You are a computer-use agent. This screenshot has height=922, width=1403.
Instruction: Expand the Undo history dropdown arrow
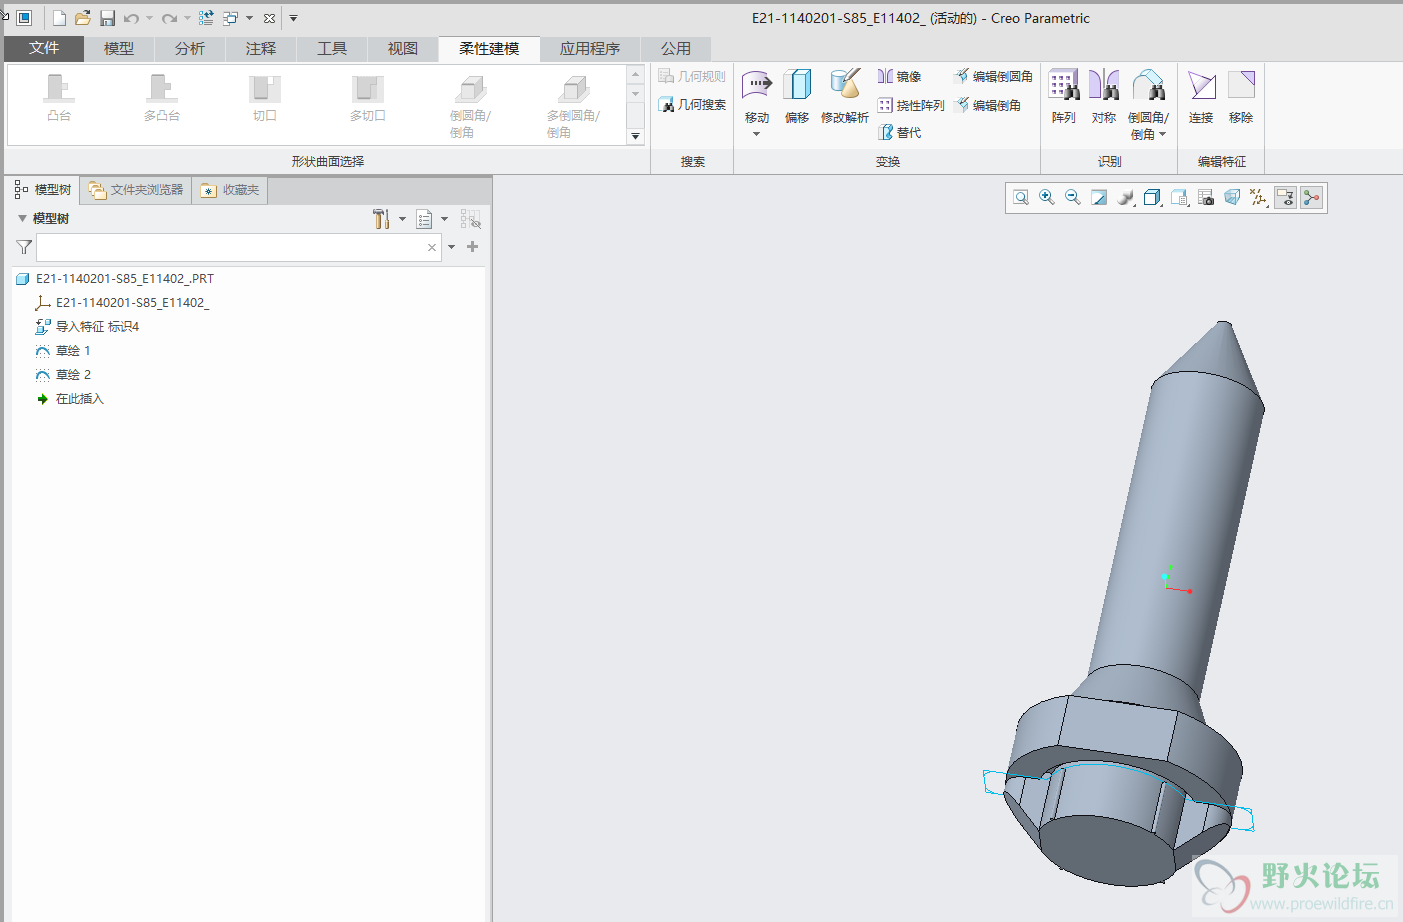click(149, 18)
